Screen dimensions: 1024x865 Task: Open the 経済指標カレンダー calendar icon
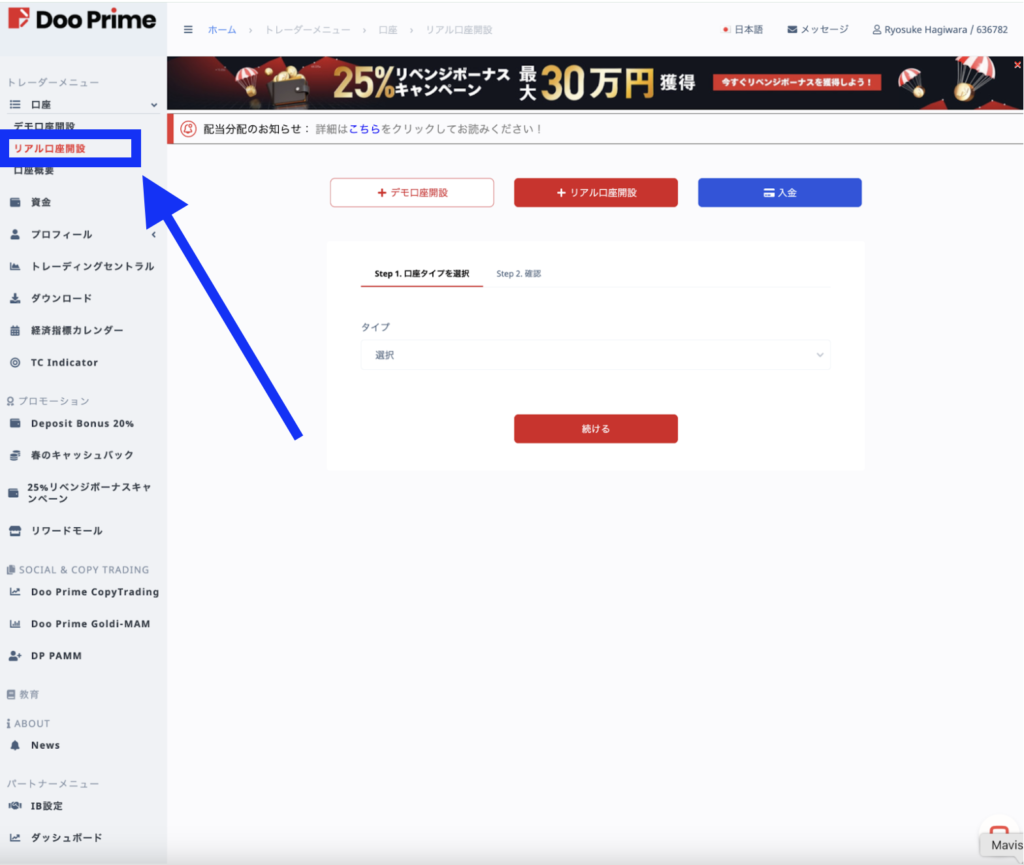pos(15,330)
